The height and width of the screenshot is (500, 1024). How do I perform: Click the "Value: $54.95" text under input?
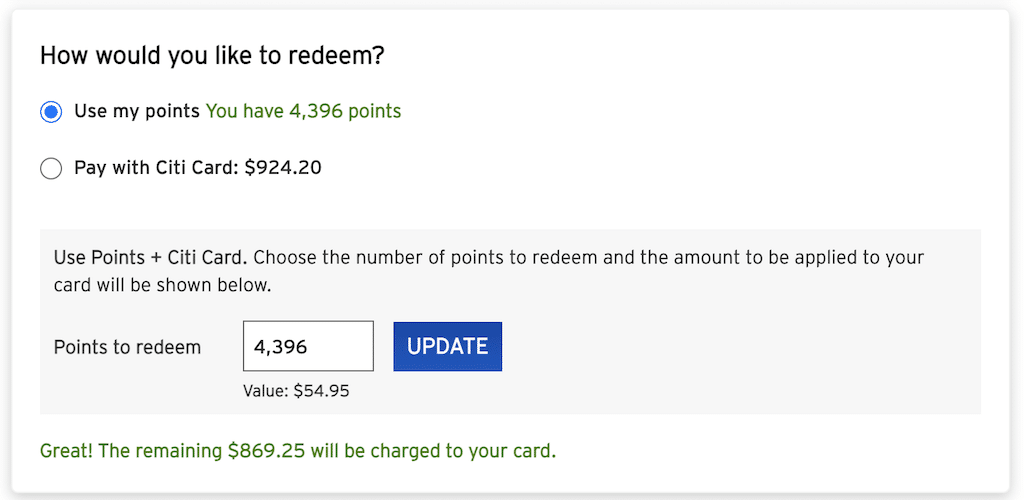[296, 391]
